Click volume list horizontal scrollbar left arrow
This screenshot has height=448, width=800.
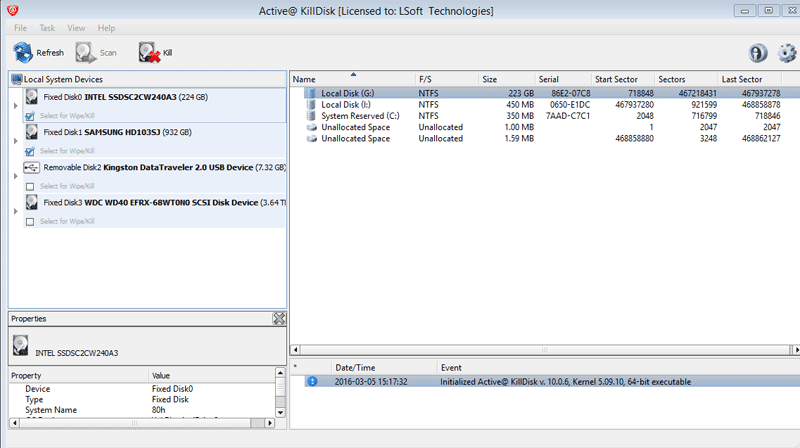click(x=295, y=350)
